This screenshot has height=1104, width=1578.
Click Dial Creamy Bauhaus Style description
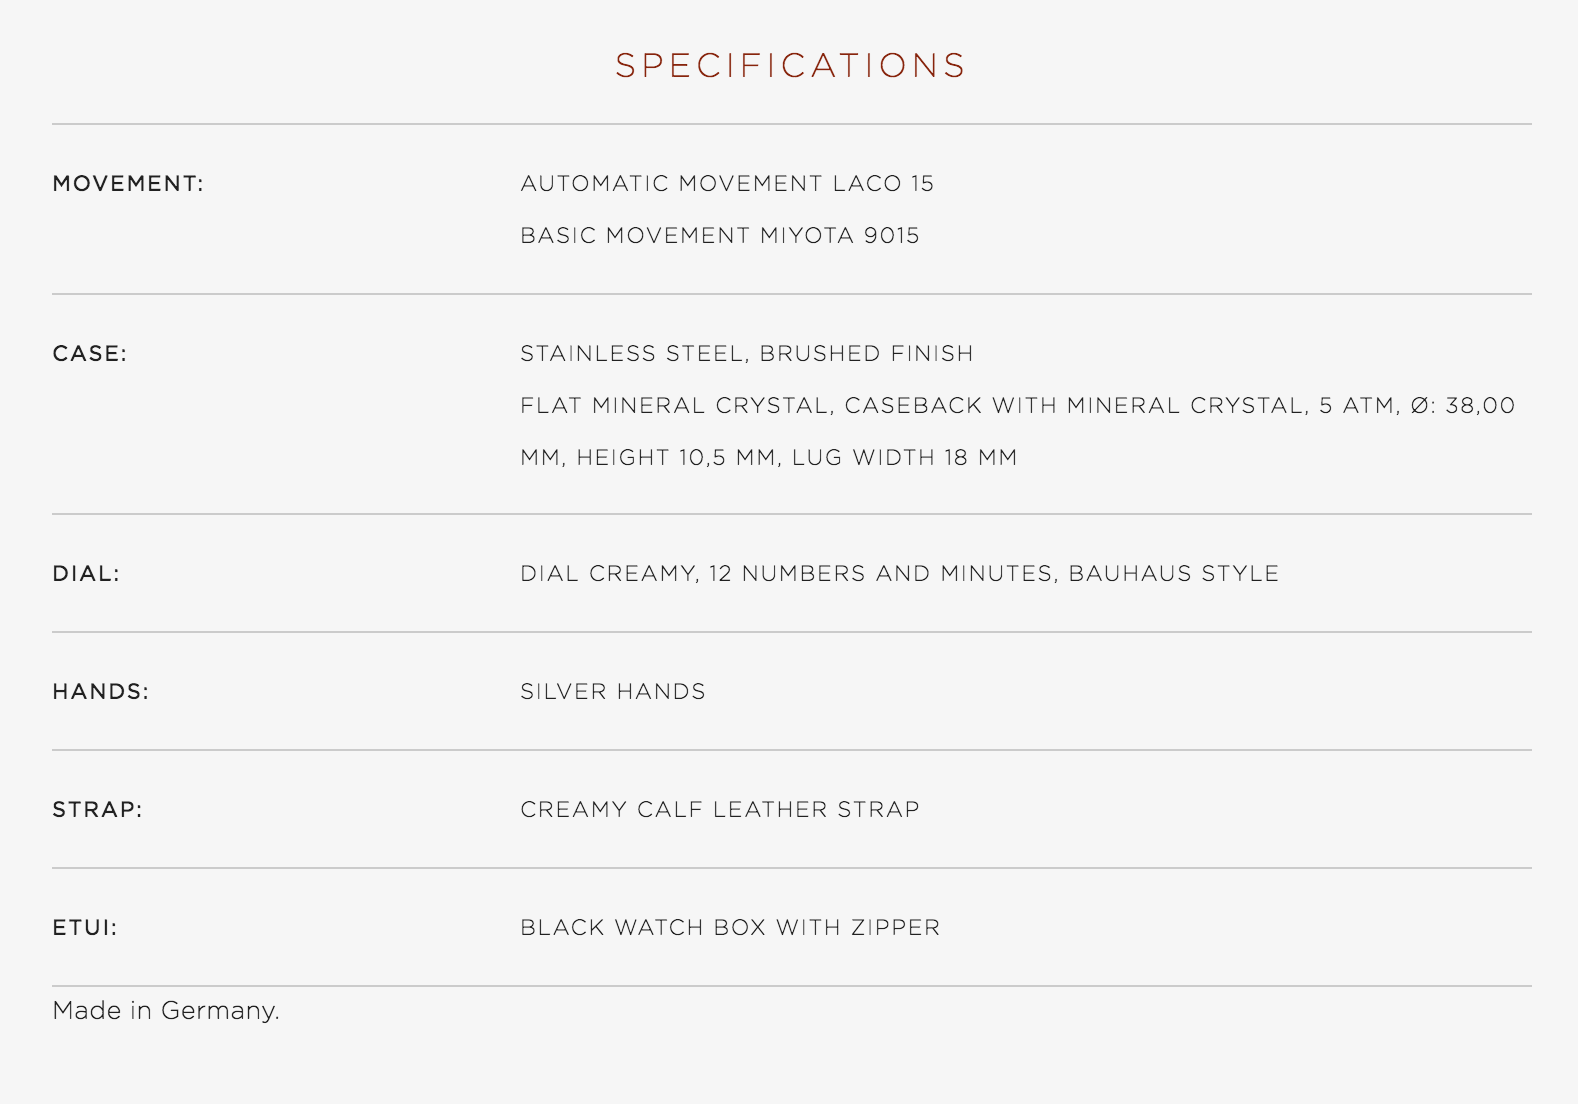(900, 574)
